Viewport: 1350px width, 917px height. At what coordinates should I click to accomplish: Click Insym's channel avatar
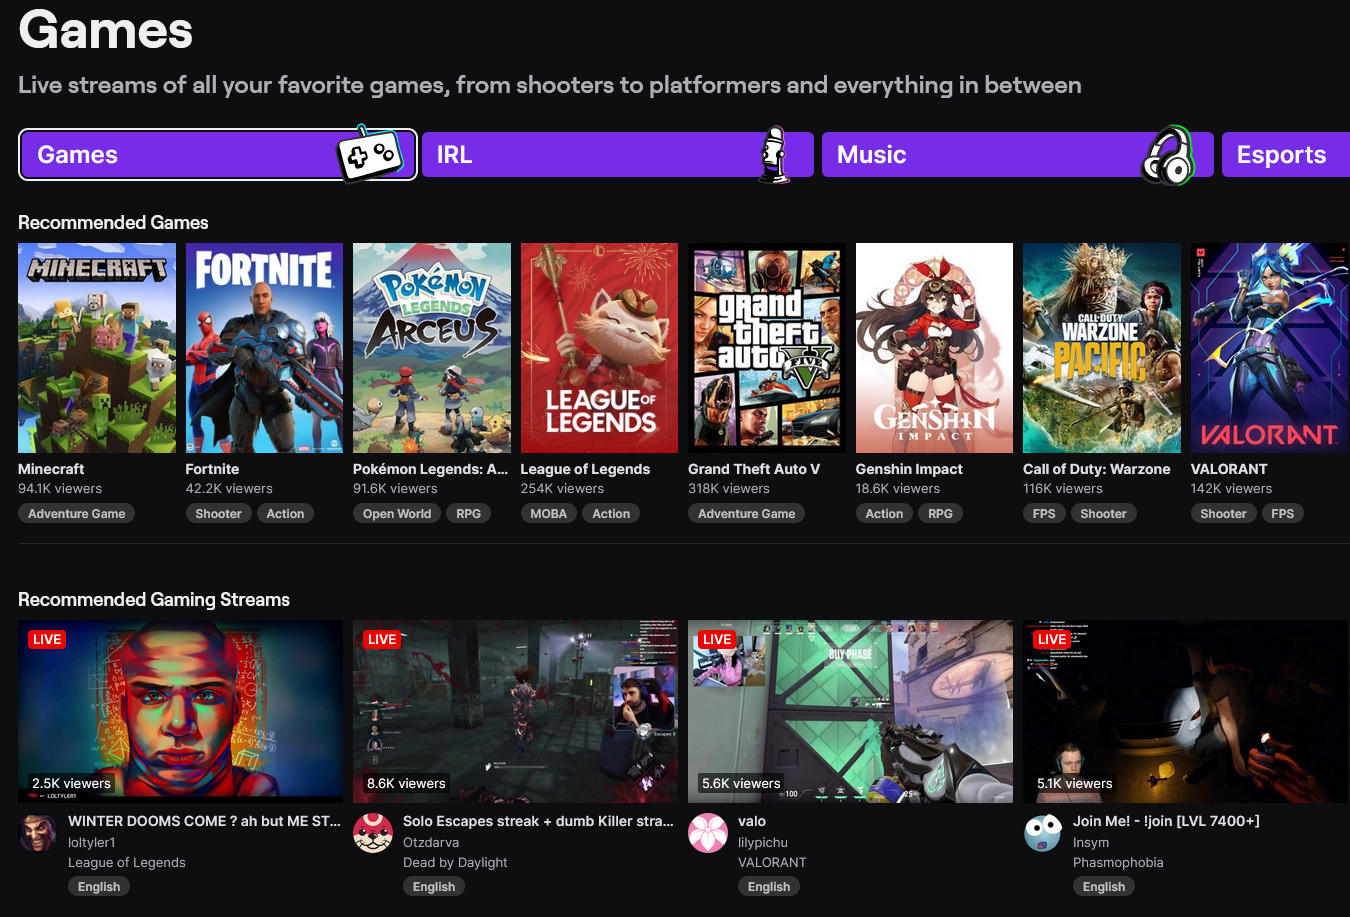pos(1043,833)
